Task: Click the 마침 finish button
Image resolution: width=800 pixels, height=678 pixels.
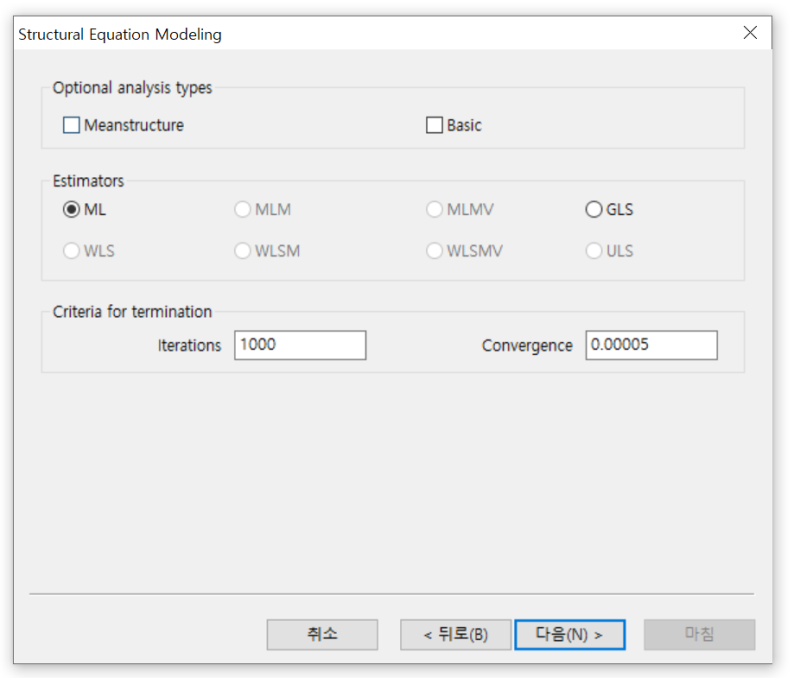Action: tap(699, 635)
